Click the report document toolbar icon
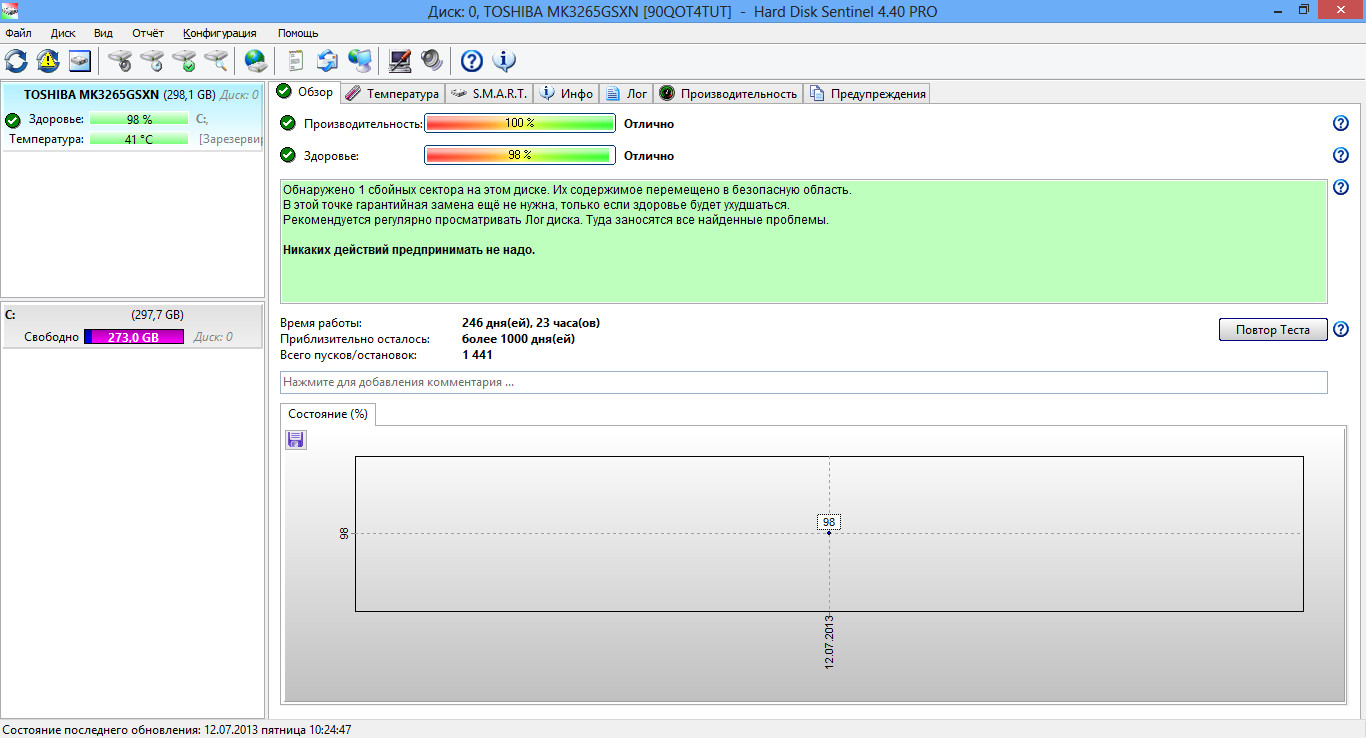 pyautogui.click(x=296, y=61)
